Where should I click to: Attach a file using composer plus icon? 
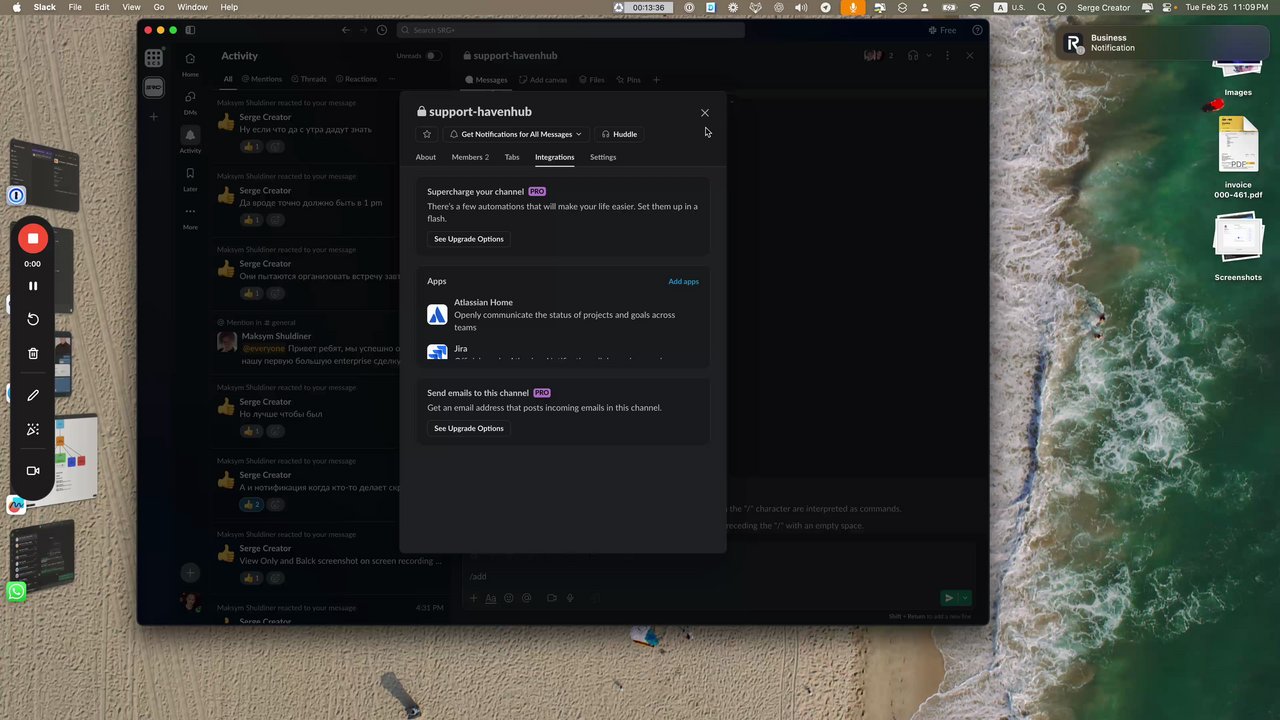pyautogui.click(x=474, y=598)
